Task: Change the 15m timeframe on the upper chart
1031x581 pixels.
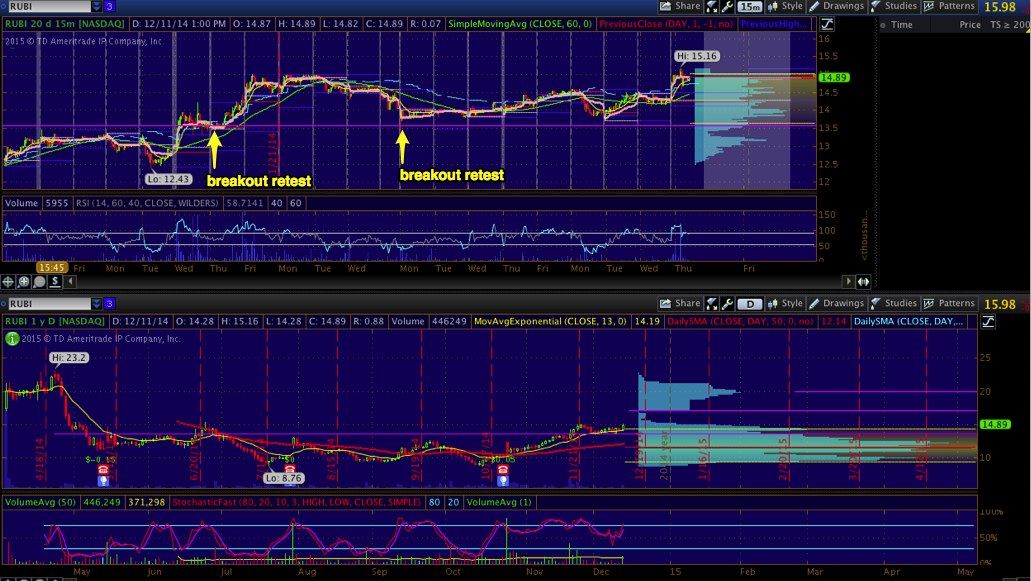Action: point(749,7)
